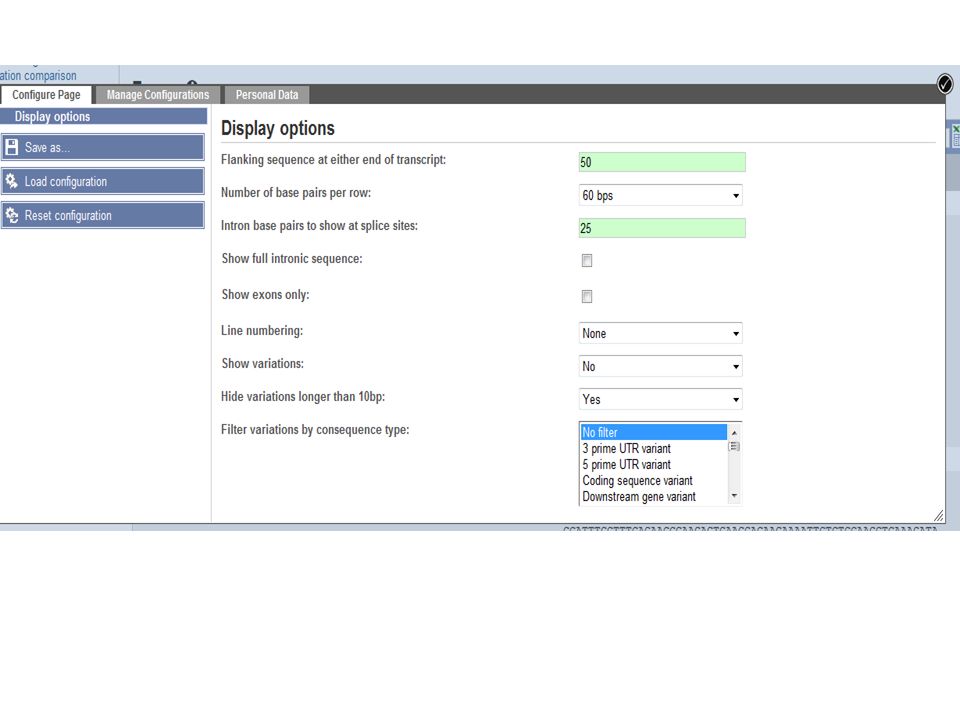Viewport: 960px width, 720px height.
Task: Open the Personal Data tab
Action: tap(267, 95)
